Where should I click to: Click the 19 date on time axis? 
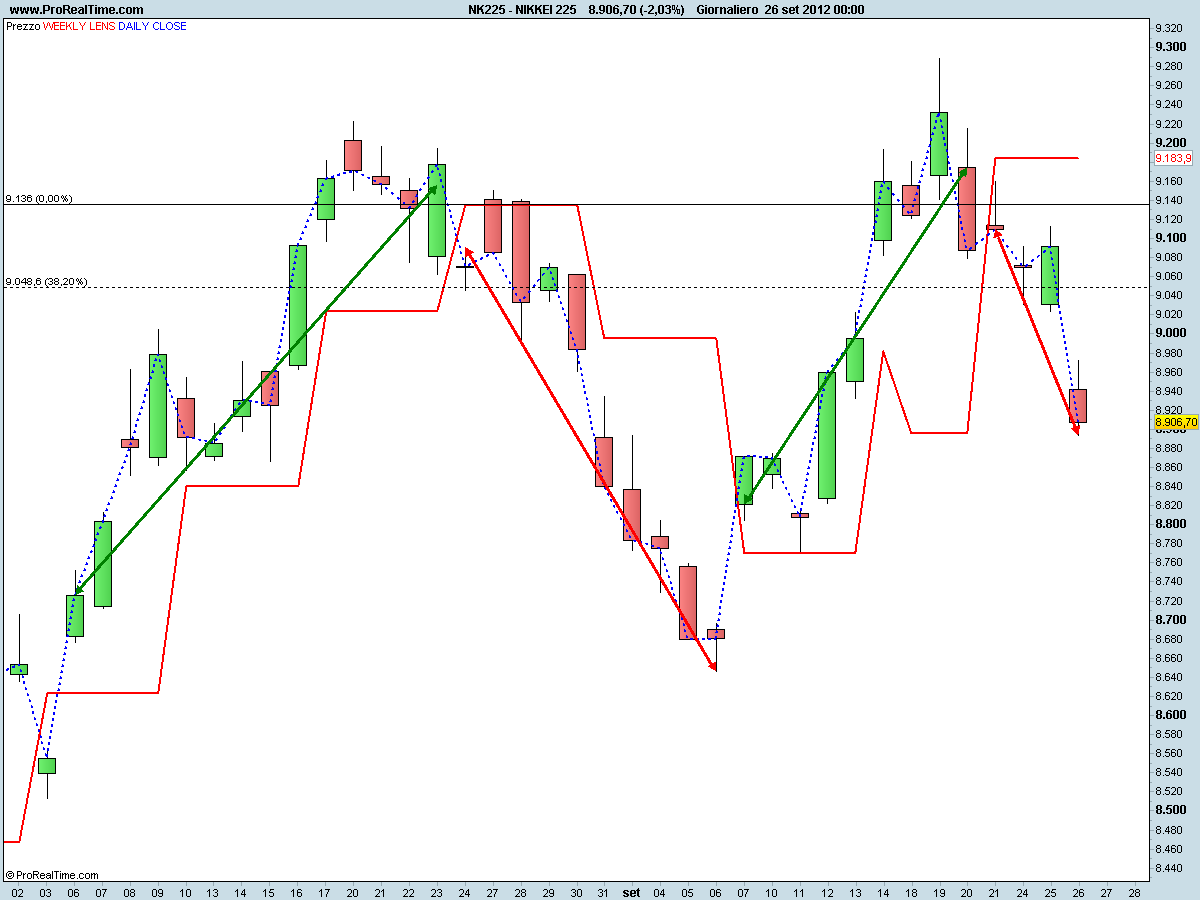(938, 892)
